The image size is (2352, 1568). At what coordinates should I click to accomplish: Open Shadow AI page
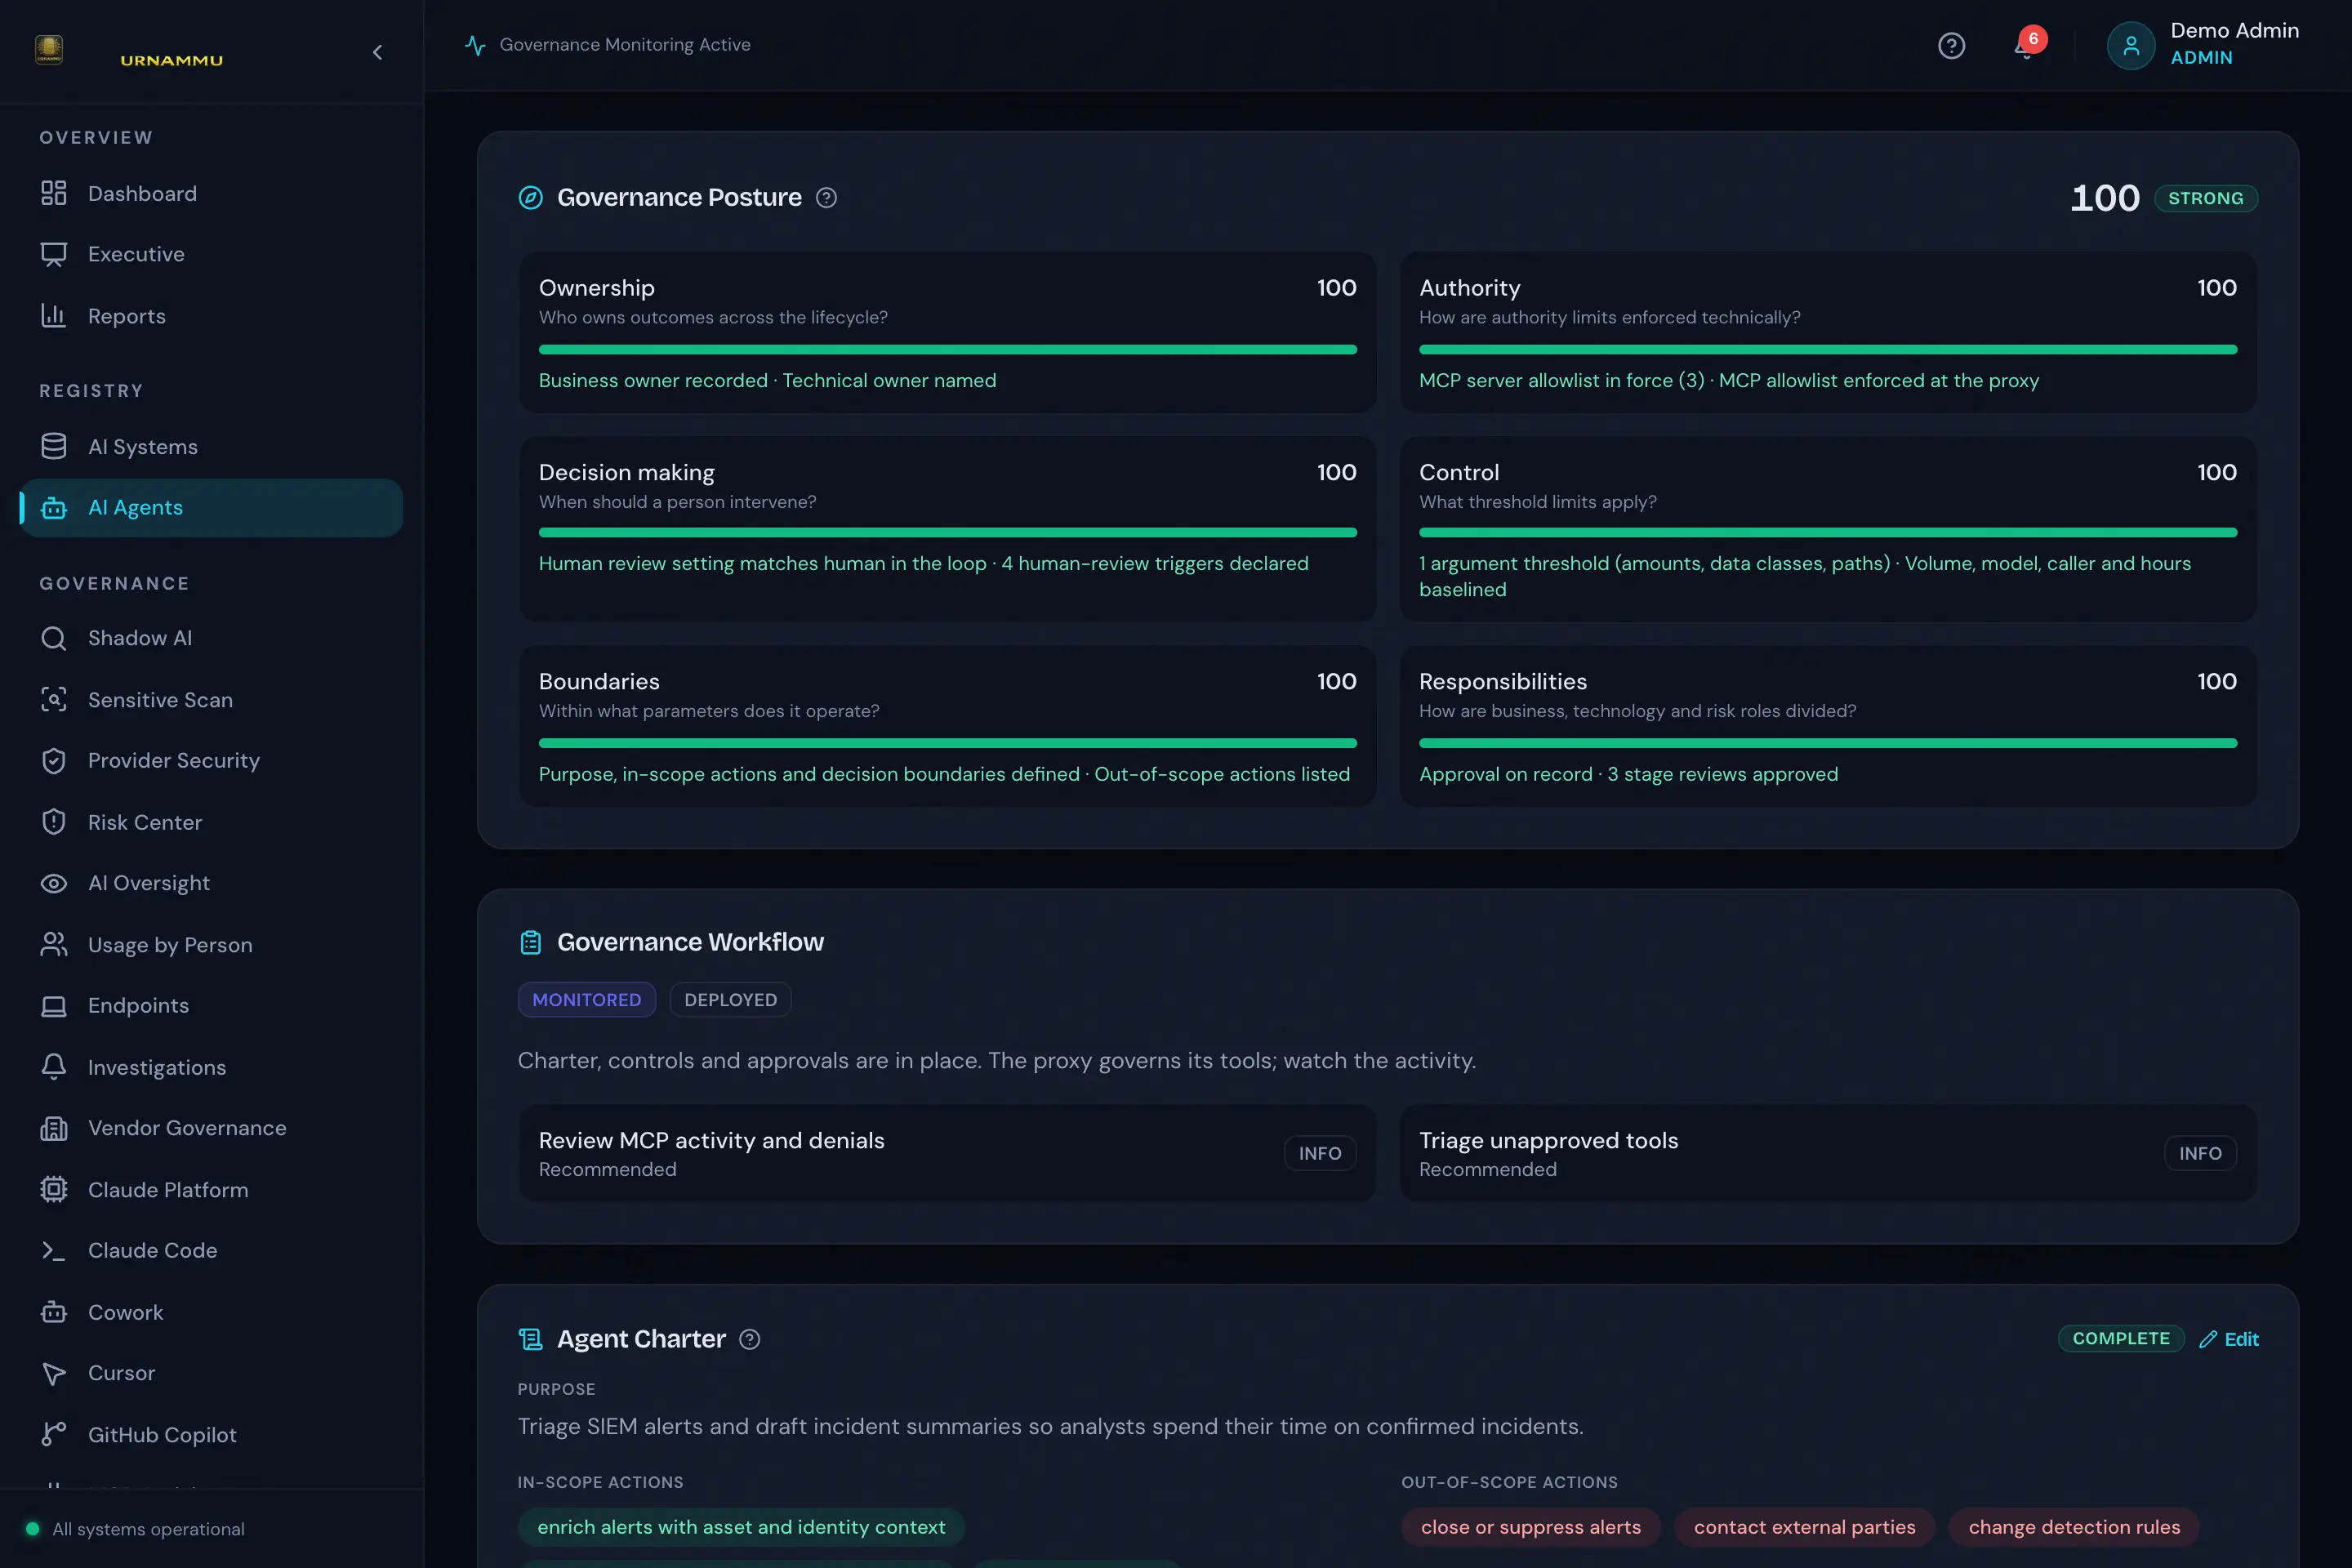click(x=211, y=638)
